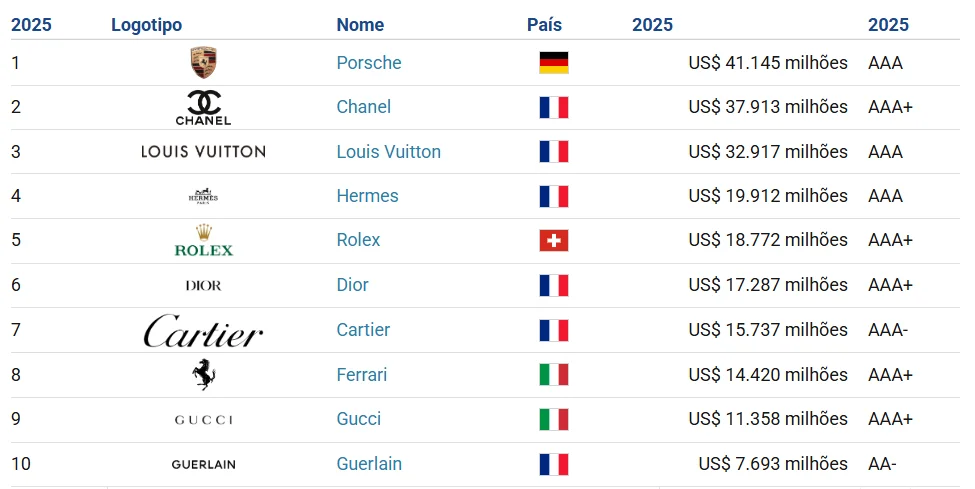The height and width of the screenshot is (489, 975).
Task: Click the Guerlain wordmark logo
Action: tap(203, 464)
